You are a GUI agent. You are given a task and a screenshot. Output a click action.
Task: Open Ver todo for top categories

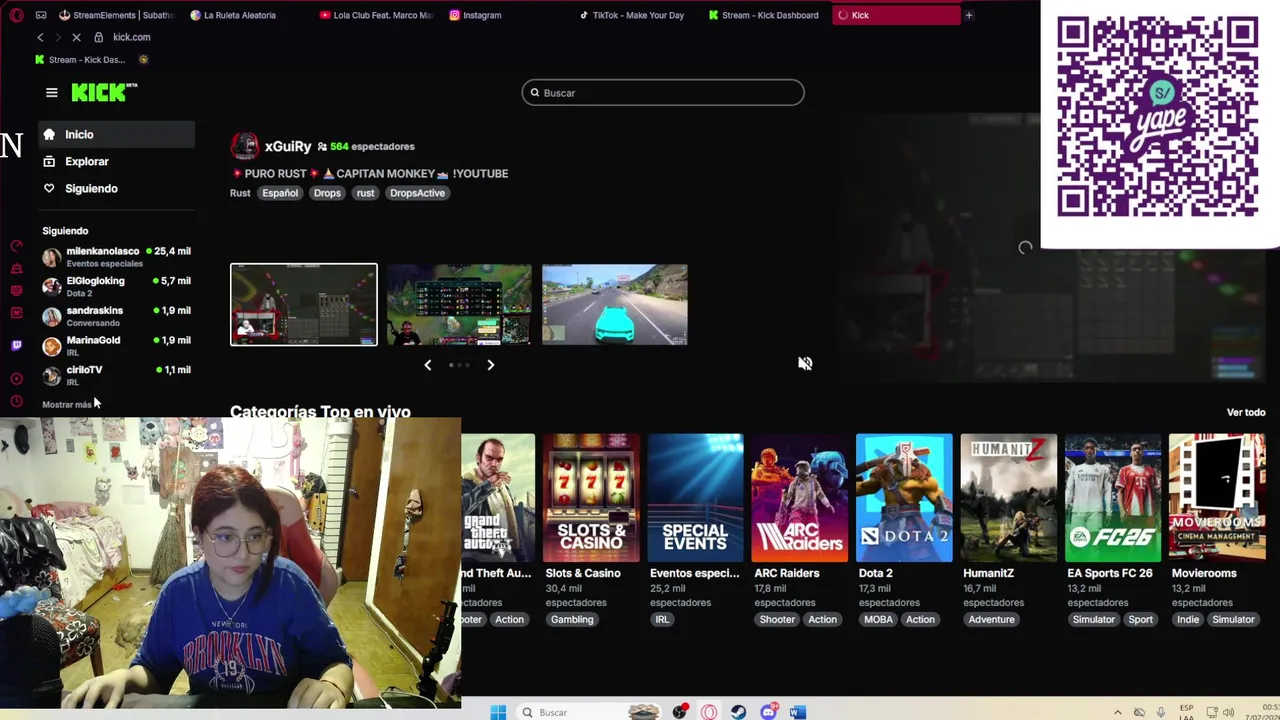(1246, 412)
